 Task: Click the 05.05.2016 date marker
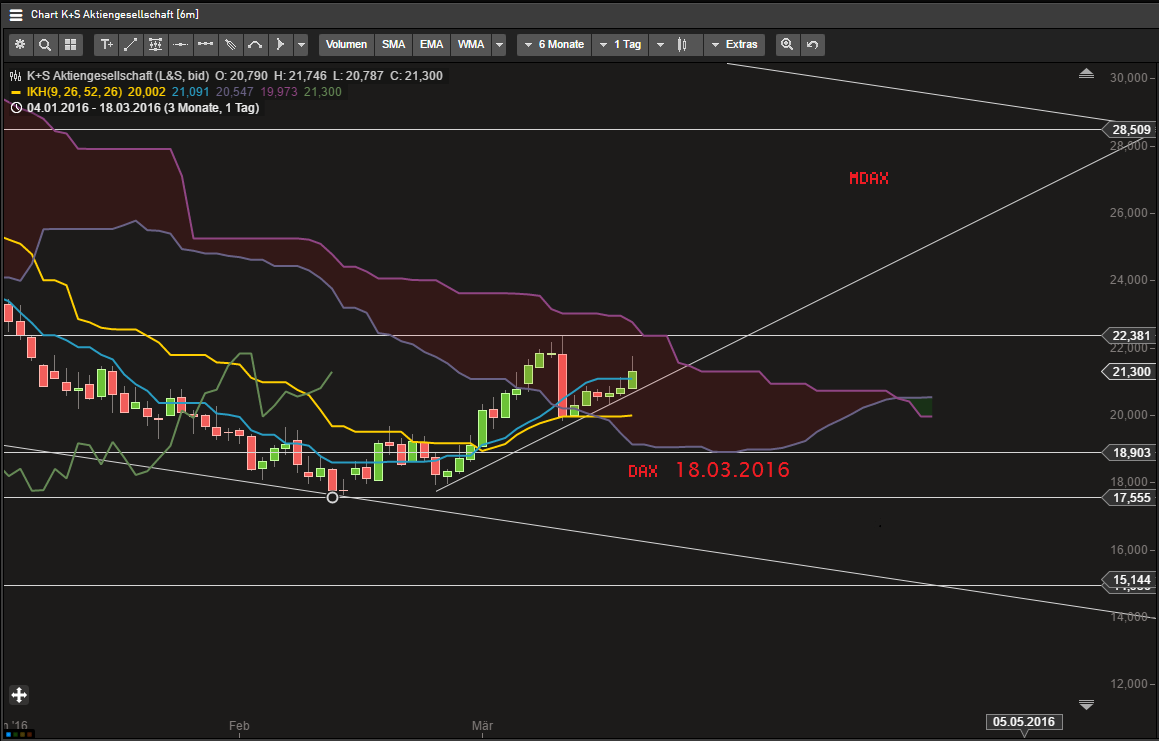1024,721
